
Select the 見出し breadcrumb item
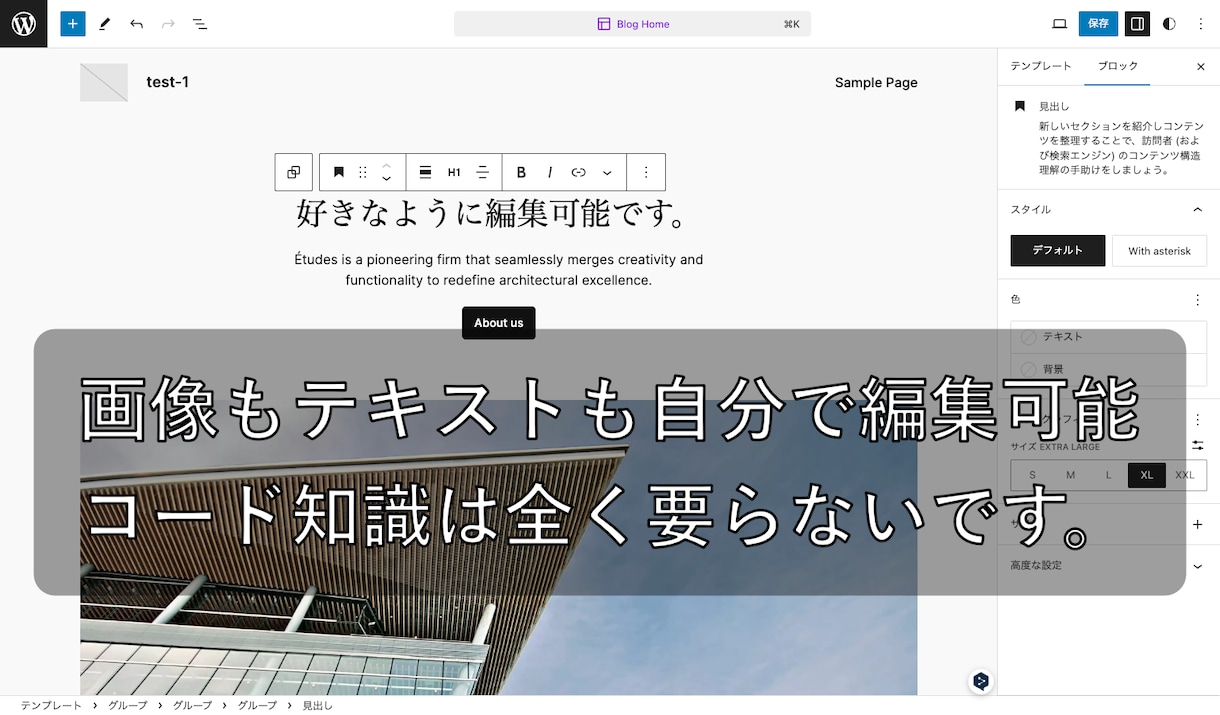(317, 705)
